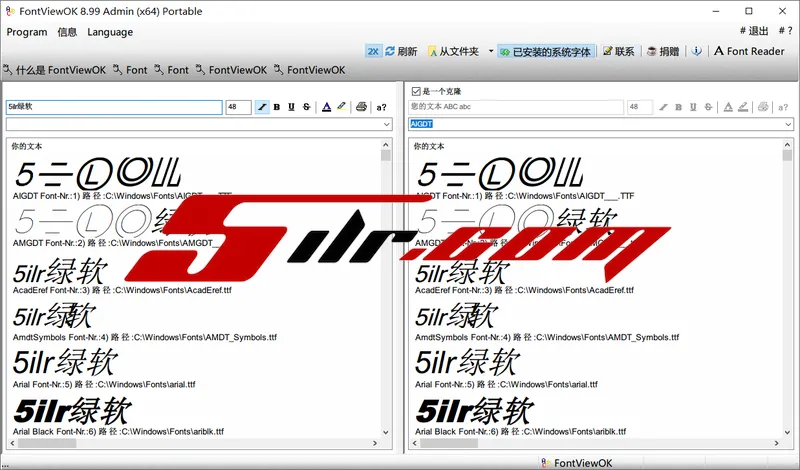Viewport: 800px width, 470px height.
Task: Click left pane vertical scrollbar thumb
Action: (386, 155)
